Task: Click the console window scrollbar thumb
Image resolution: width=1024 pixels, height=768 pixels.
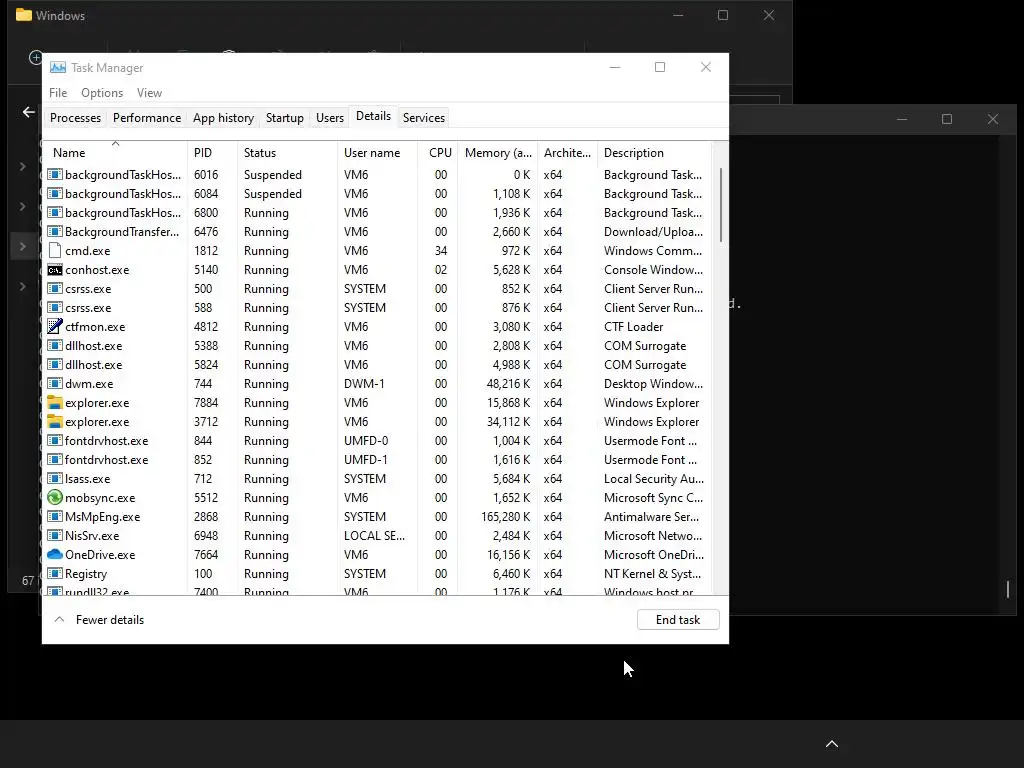Action: pos(1008,589)
